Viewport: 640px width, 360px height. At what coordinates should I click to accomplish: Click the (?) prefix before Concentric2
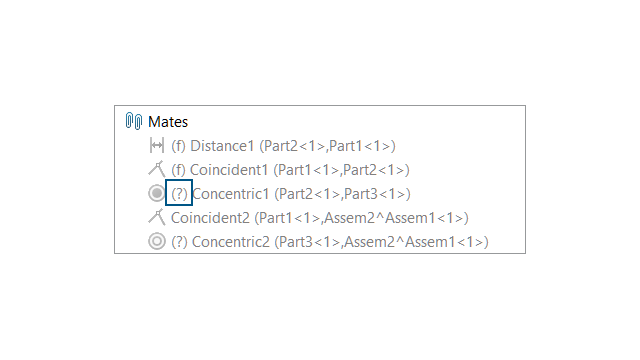[179, 242]
